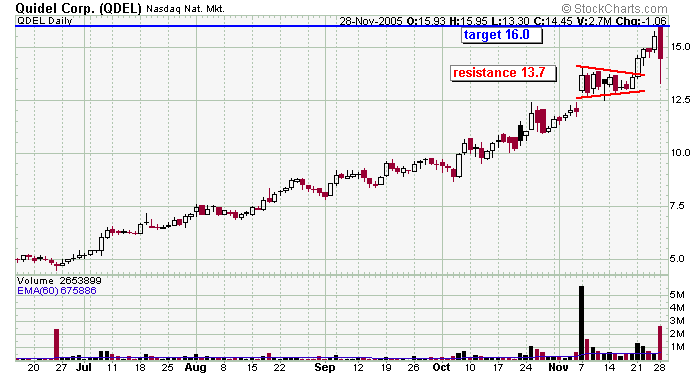
Task: Click the tallest black volume bar at Nov 7
Action: click(581, 323)
